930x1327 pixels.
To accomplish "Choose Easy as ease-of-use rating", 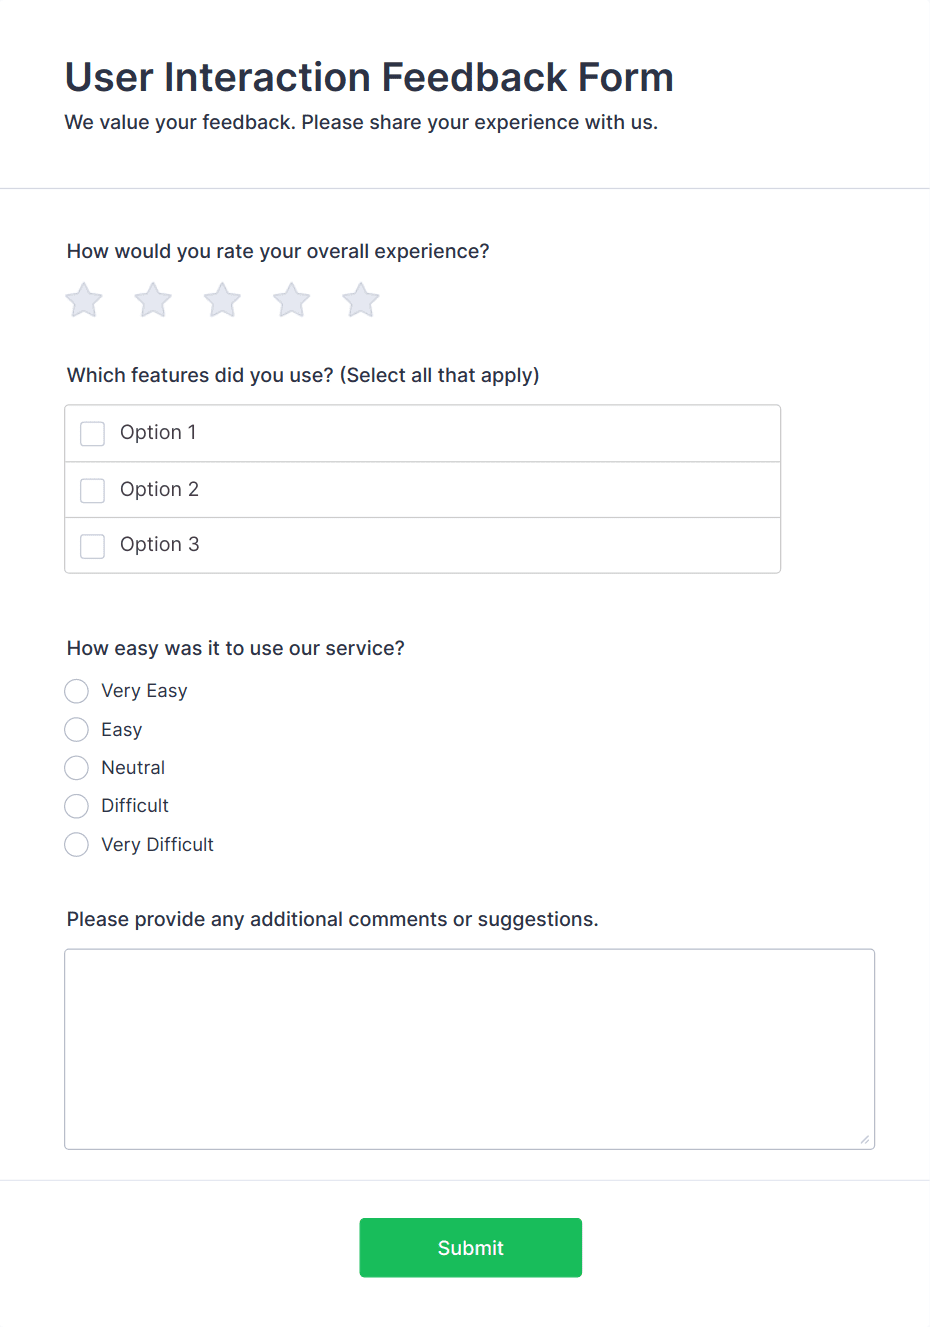I will point(76,729).
